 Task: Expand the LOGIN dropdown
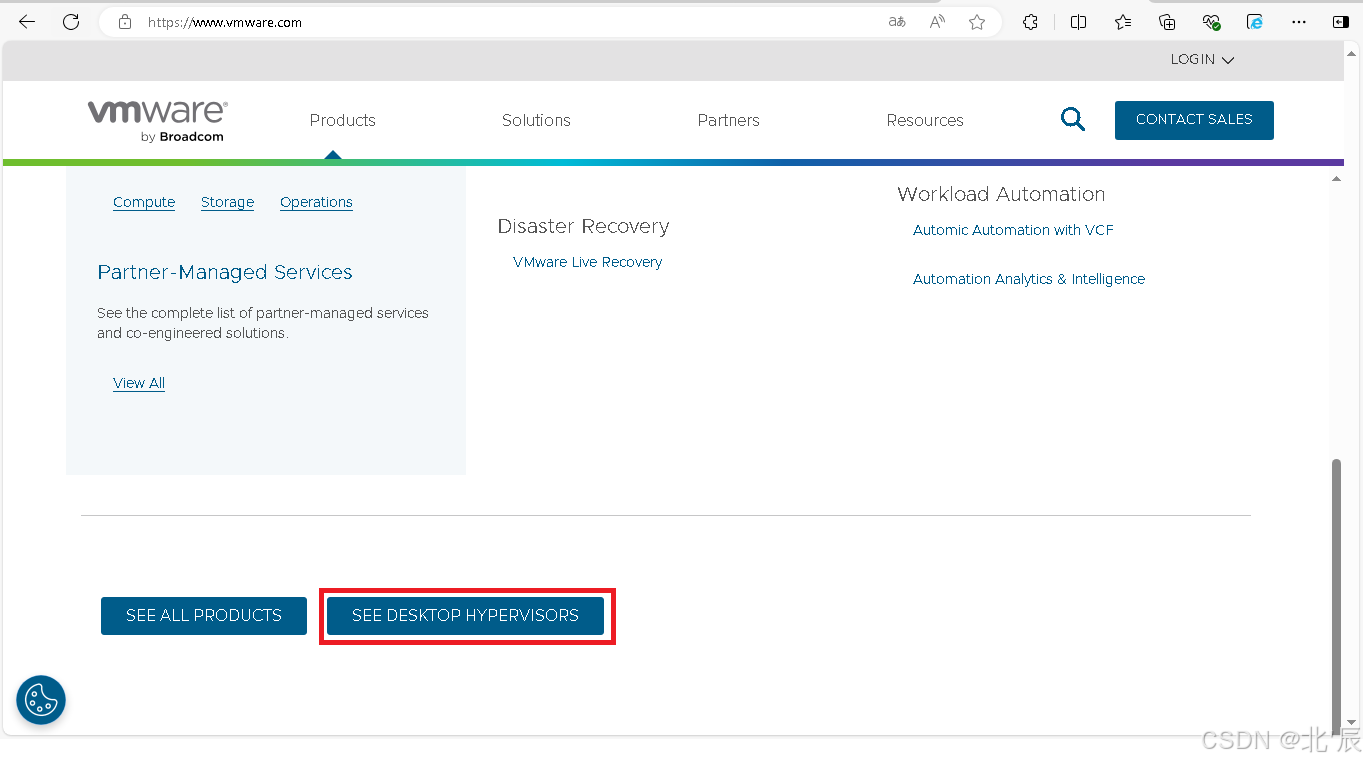click(1202, 60)
